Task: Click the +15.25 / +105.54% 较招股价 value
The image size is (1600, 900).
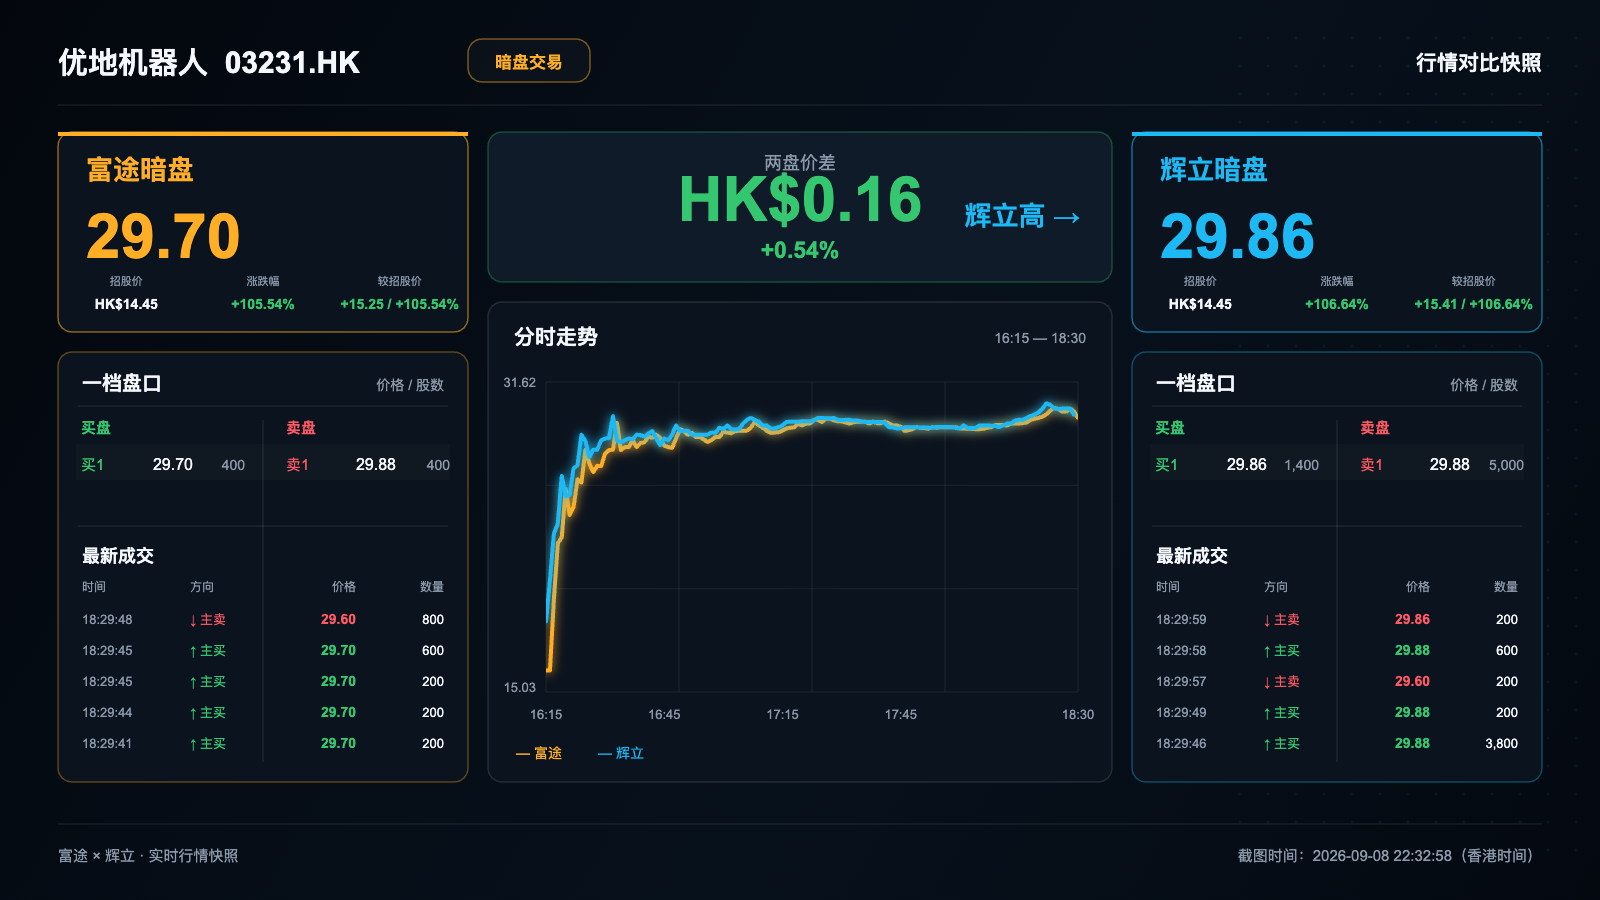Action: coord(399,304)
